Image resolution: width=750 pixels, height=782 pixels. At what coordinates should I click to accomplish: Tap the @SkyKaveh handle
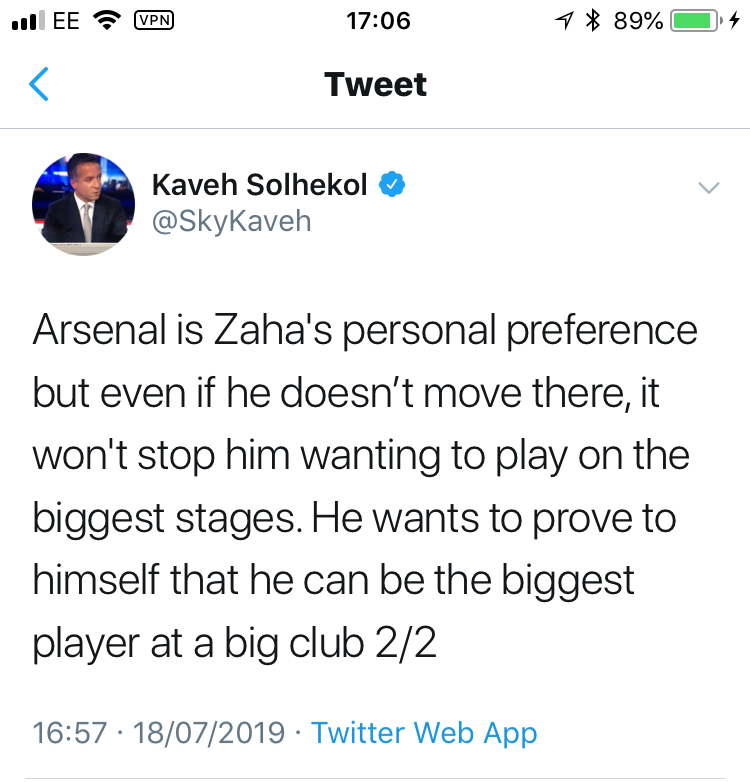pos(231,221)
